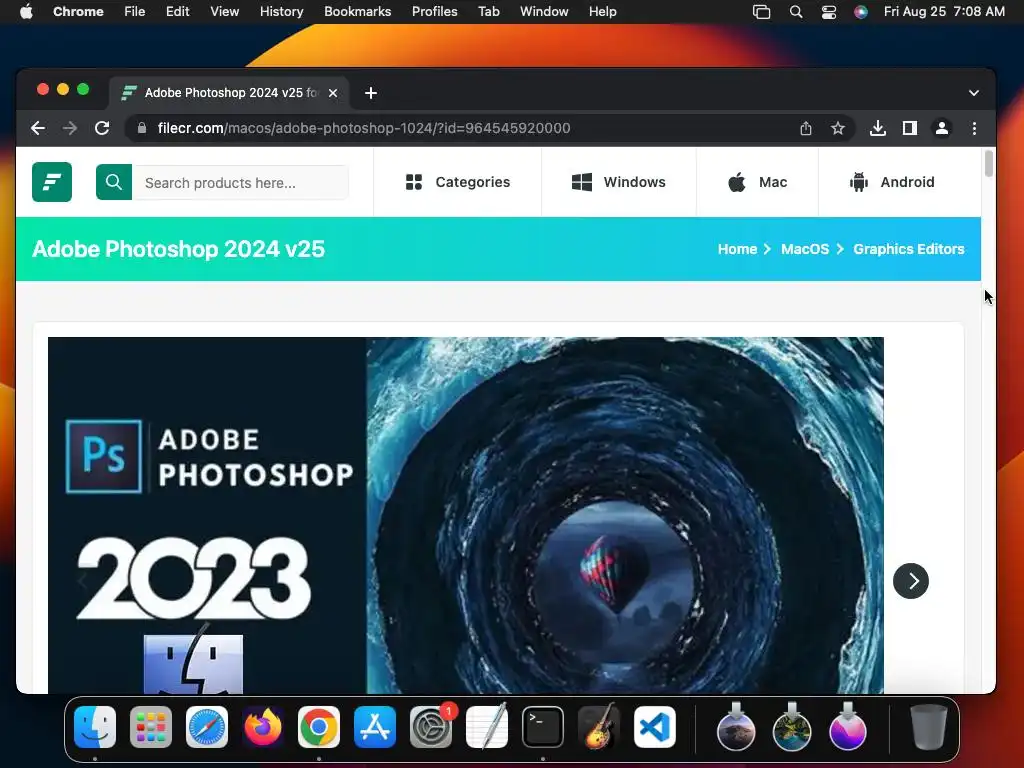This screenshot has width=1024, height=768.
Task: Open the Android section
Action: pyautogui.click(x=891, y=182)
